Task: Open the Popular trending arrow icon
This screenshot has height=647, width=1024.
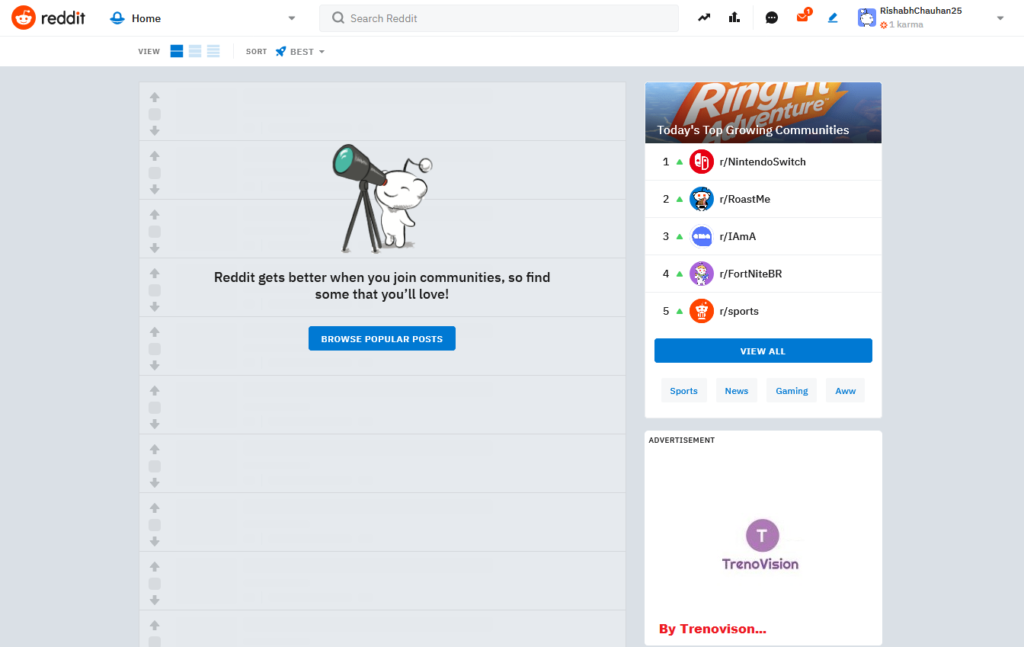Action: [x=703, y=18]
